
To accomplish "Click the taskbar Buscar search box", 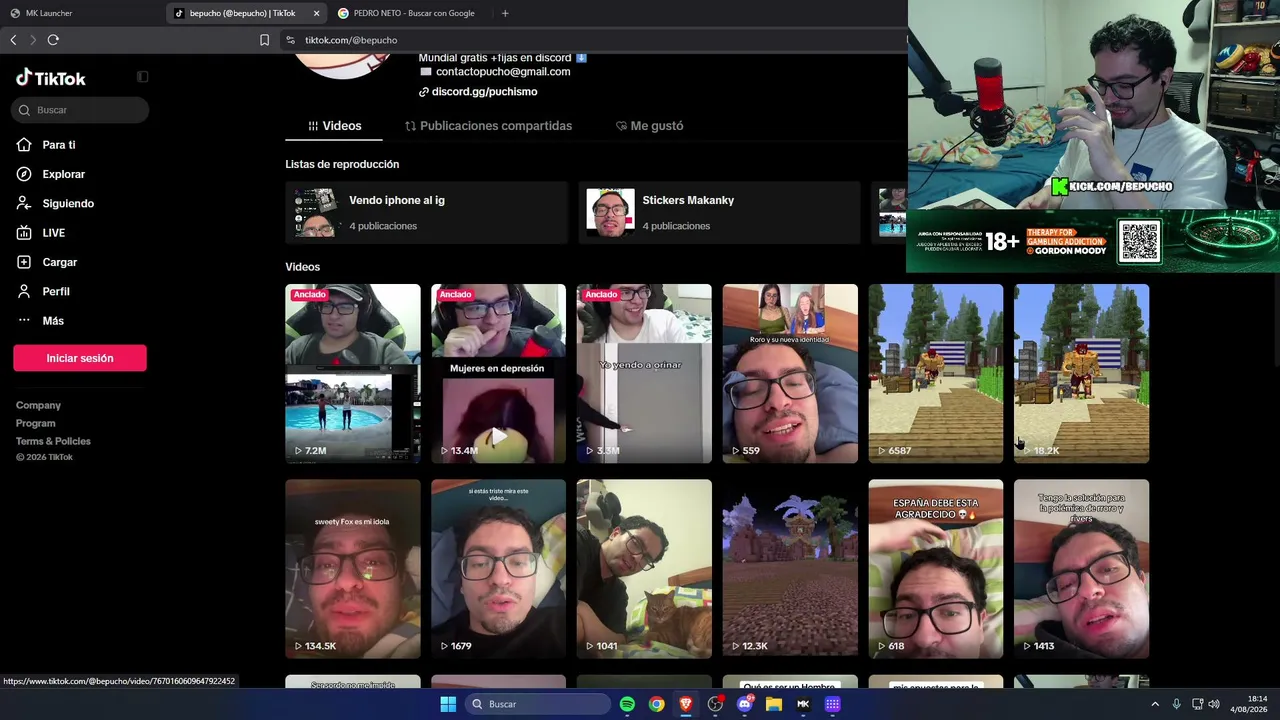I will tap(538, 704).
